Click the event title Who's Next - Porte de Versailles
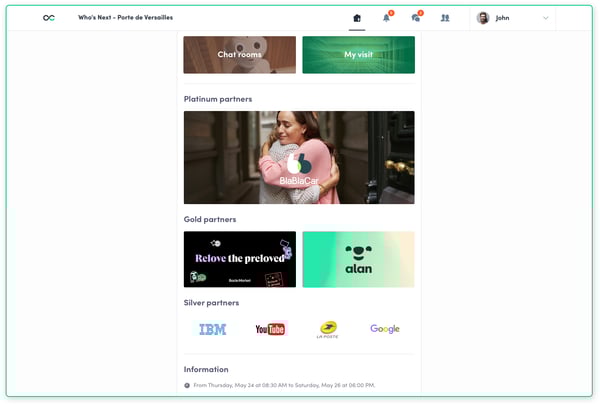This screenshot has width=600, height=405. coord(126,18)
